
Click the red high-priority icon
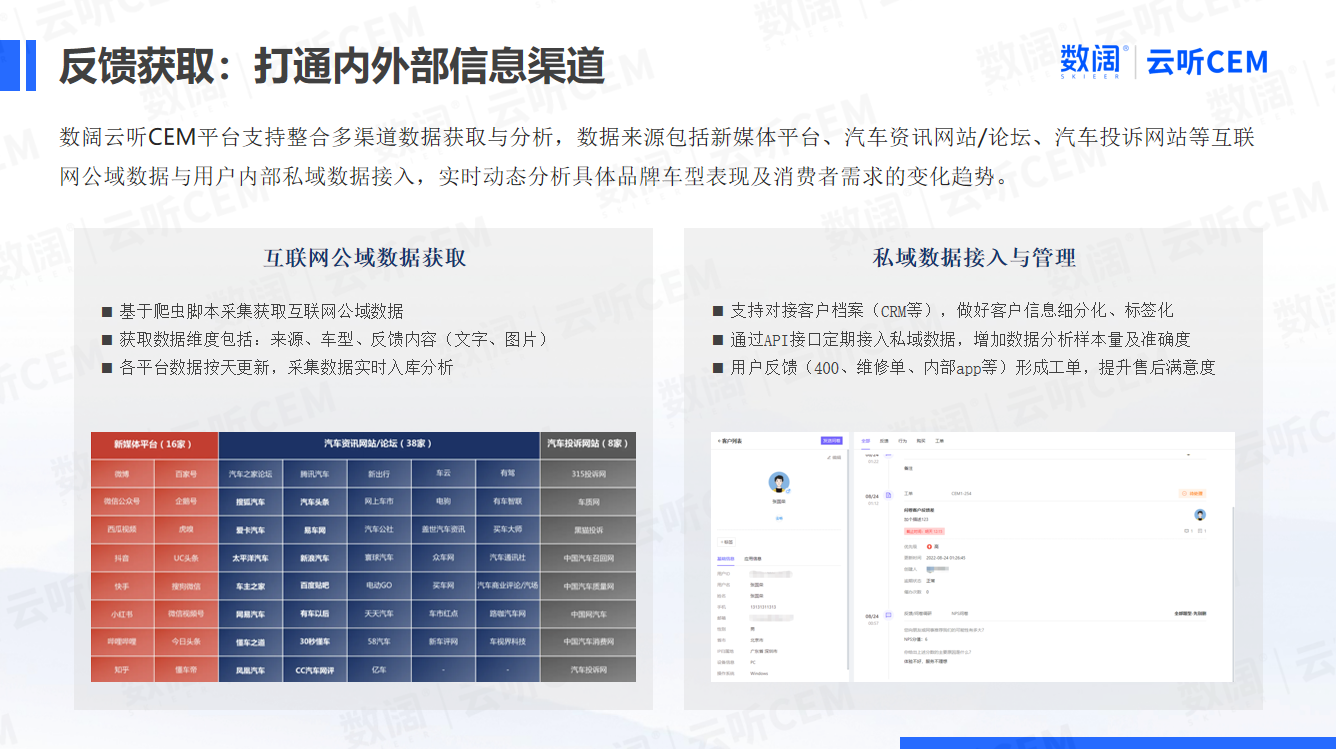point(929,547)
